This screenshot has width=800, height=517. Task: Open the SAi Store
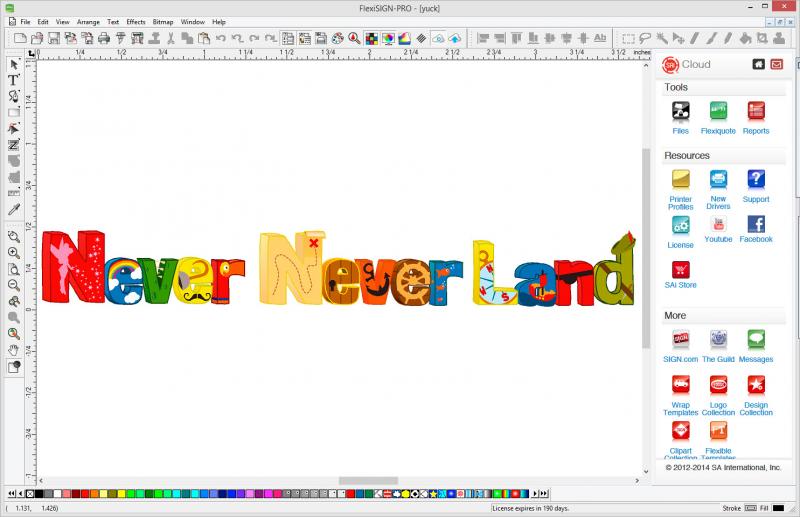point(681,274)
